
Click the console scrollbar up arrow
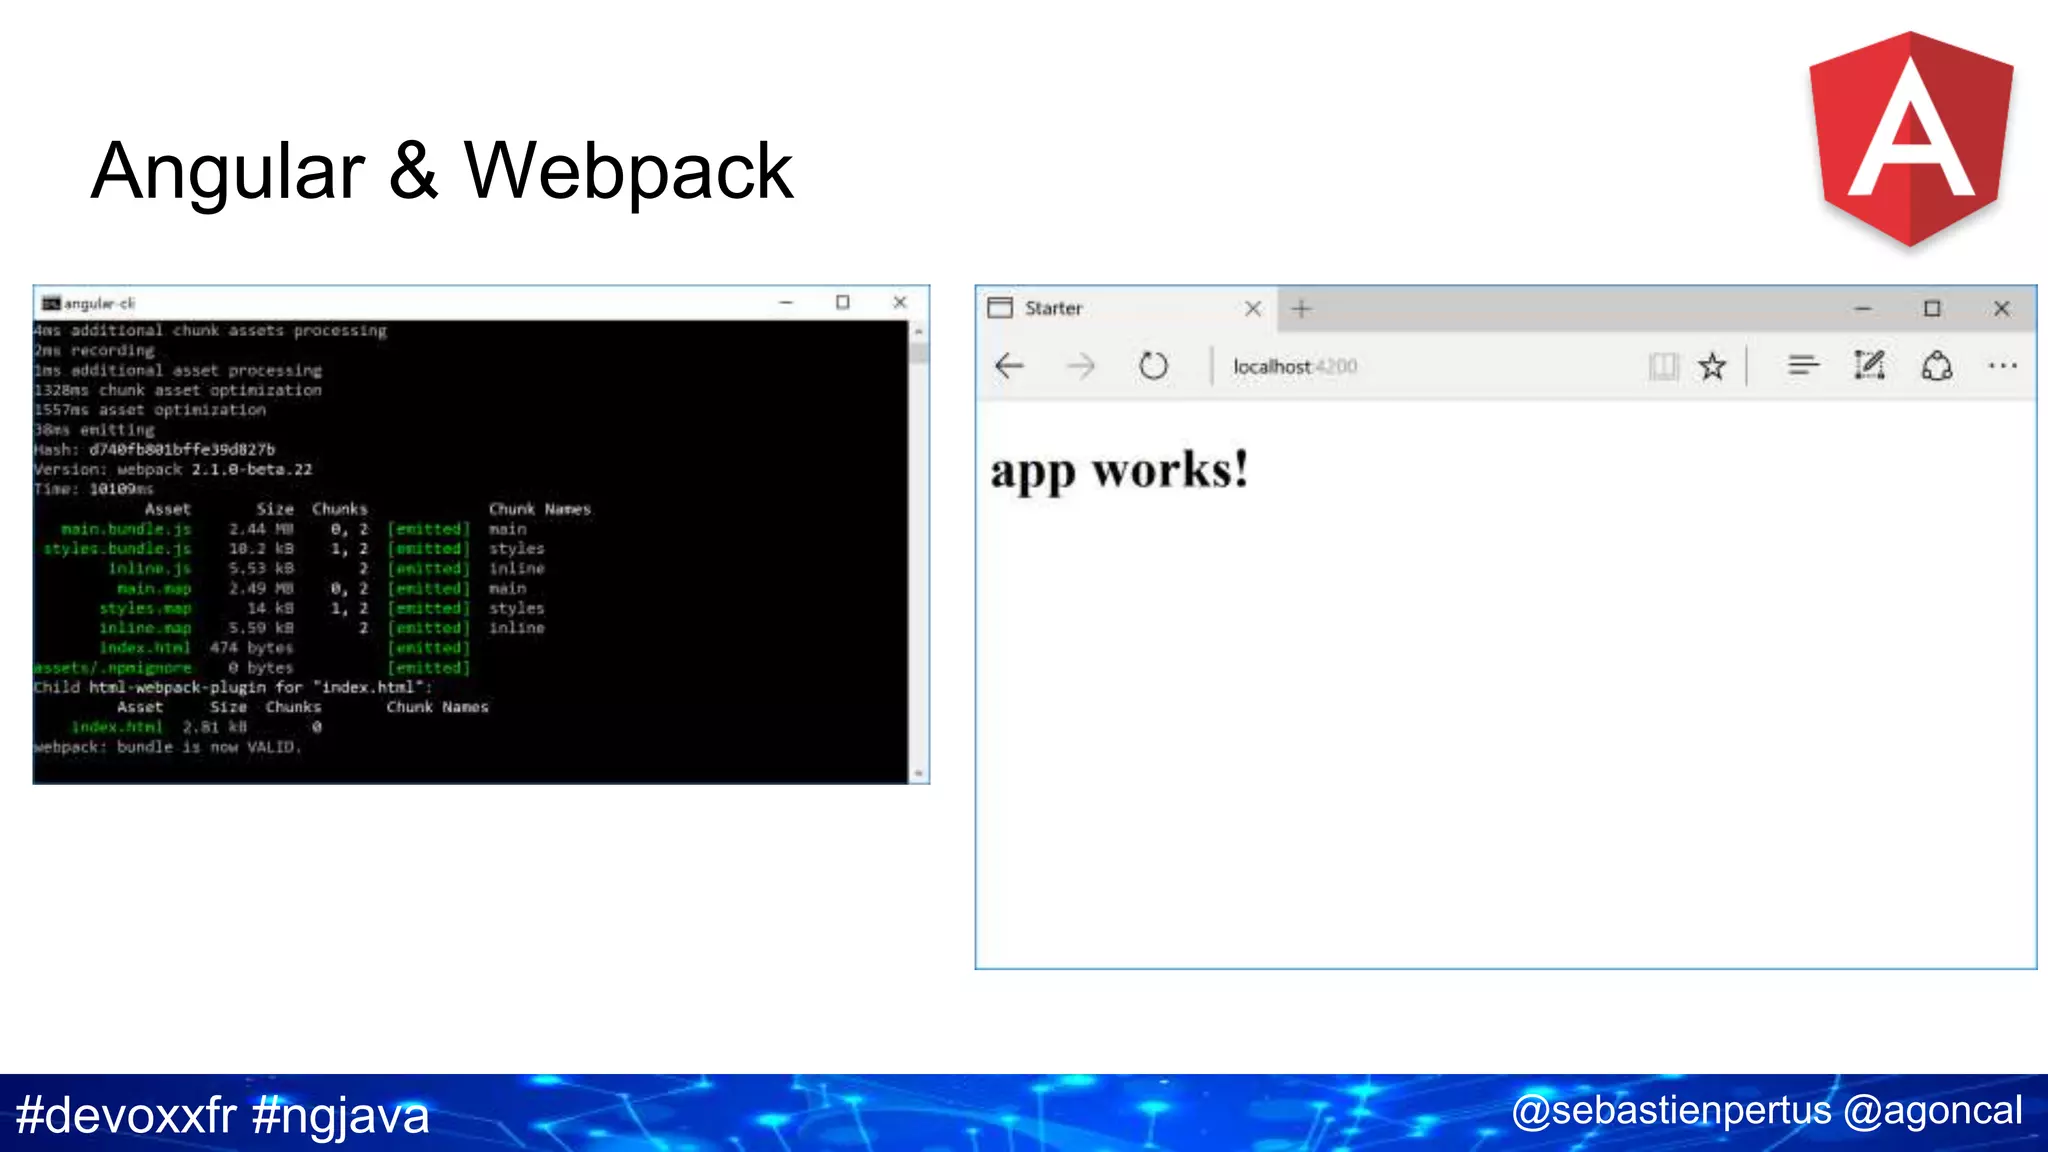coord(918,331)
